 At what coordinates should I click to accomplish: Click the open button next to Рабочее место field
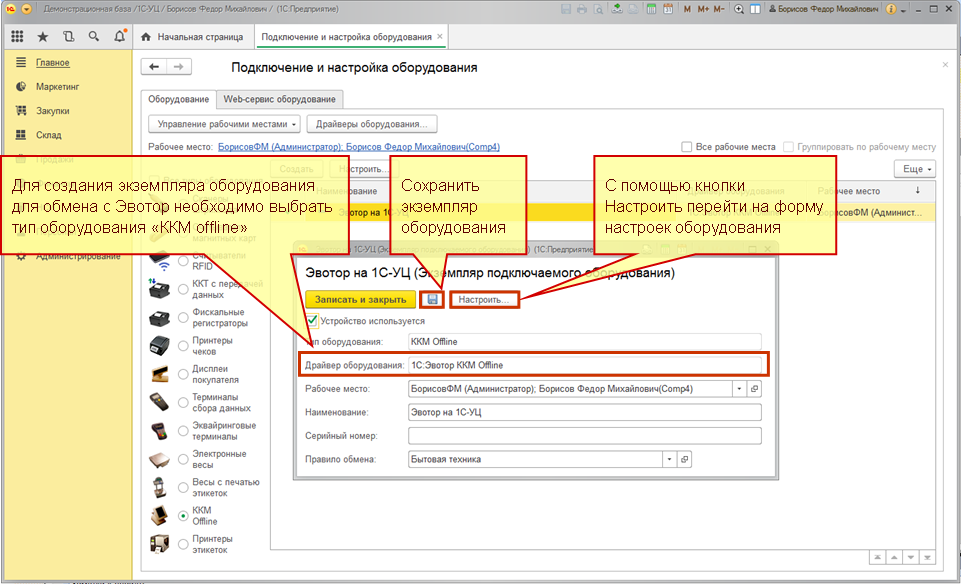pos(755,389)
